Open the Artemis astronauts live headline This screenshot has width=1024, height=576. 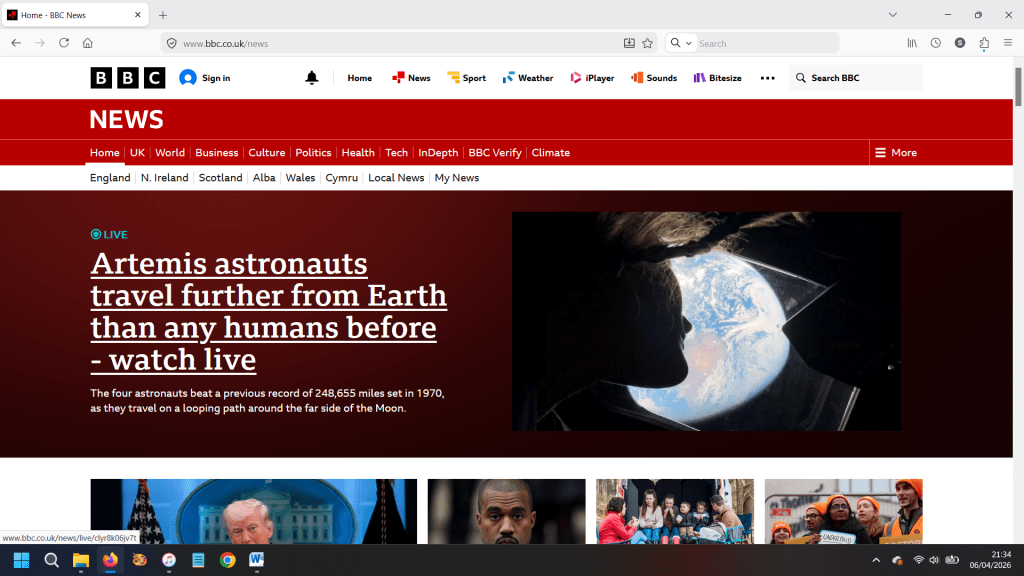click(268, 311)
